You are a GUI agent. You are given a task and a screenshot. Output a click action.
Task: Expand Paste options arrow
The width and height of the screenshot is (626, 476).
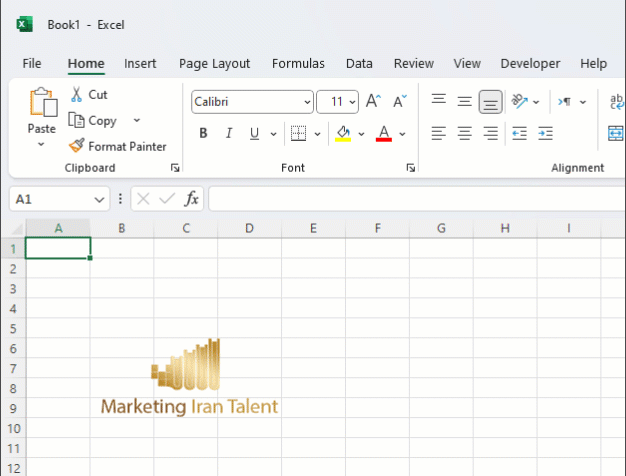pos(41,144)
